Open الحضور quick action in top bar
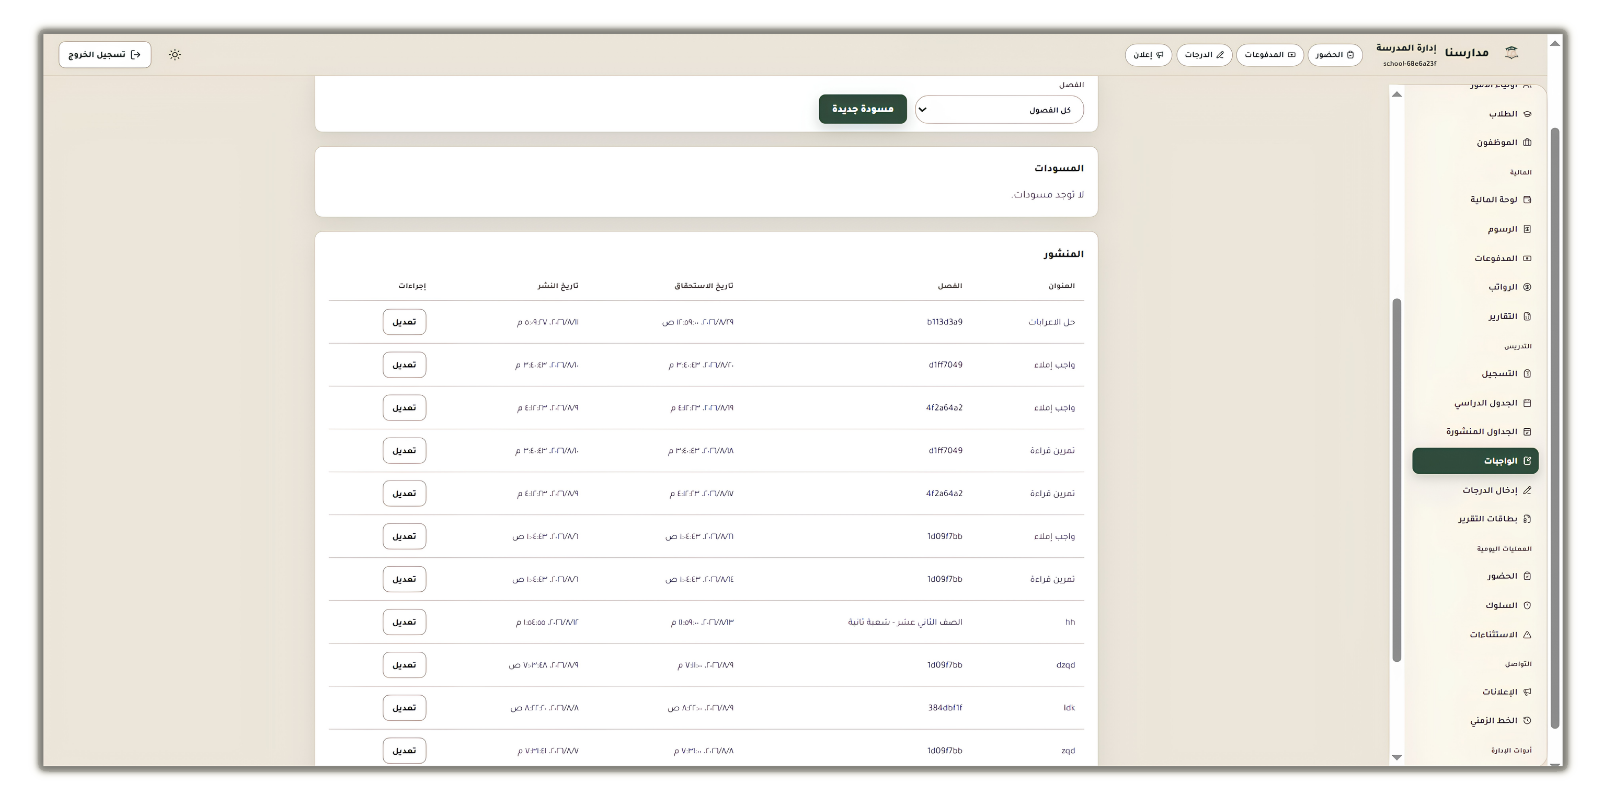Screen dimensions: 1600x800 pos(1335,55)
